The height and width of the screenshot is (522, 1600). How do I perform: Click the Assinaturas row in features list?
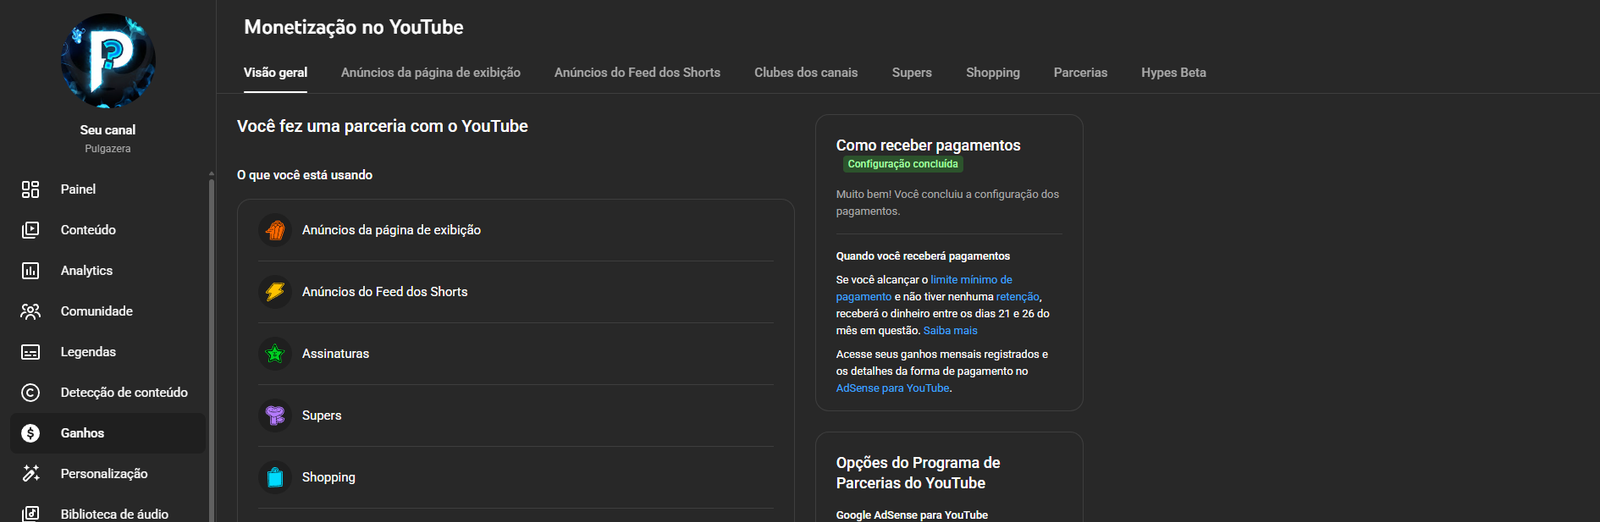pos(515,354)
